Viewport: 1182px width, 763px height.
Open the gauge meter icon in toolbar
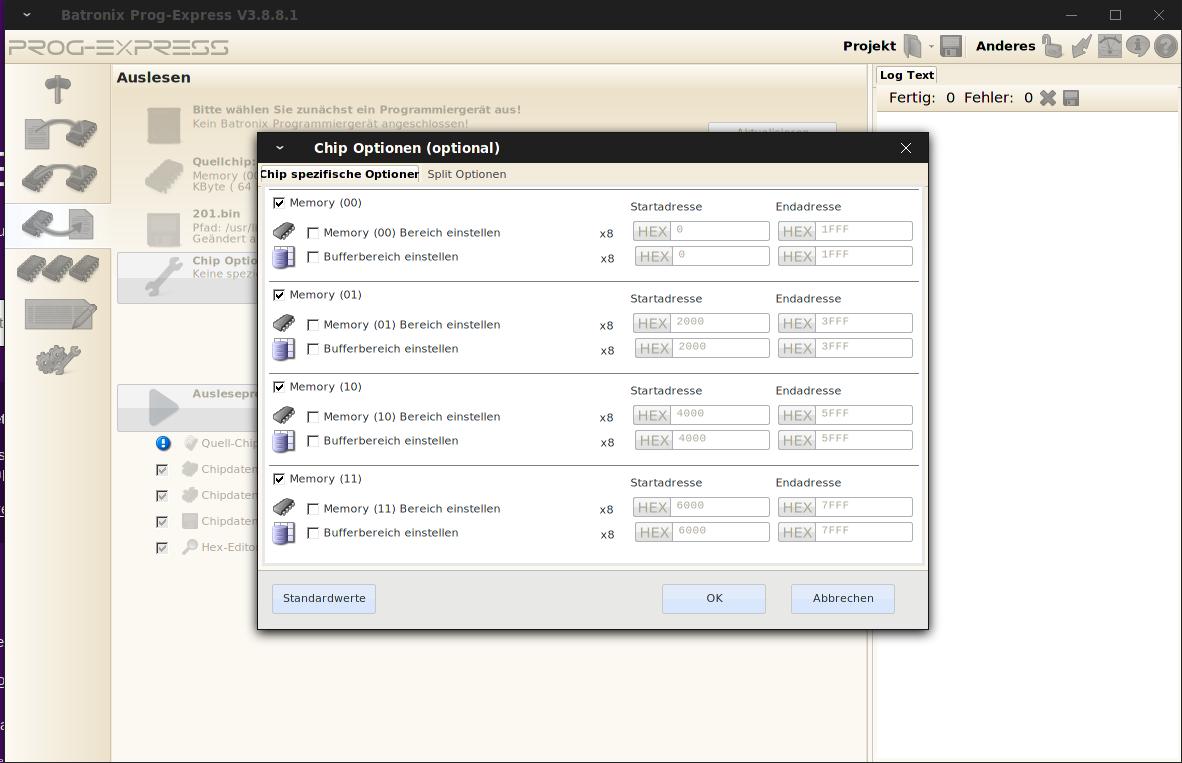pyautogui.click(x=1110, y=46)
